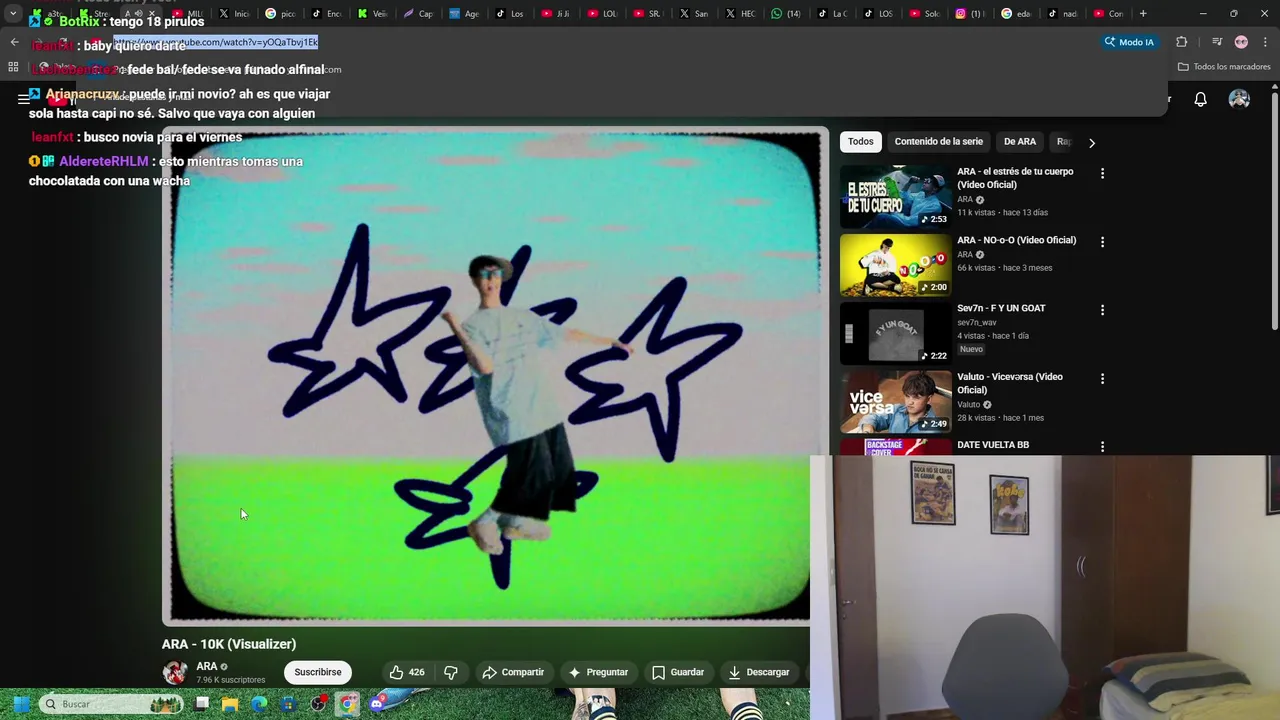Open options for 'Sev7n - F Y UN GOAT' video
Screen dimensions: 1280x720
(1102, 310)
